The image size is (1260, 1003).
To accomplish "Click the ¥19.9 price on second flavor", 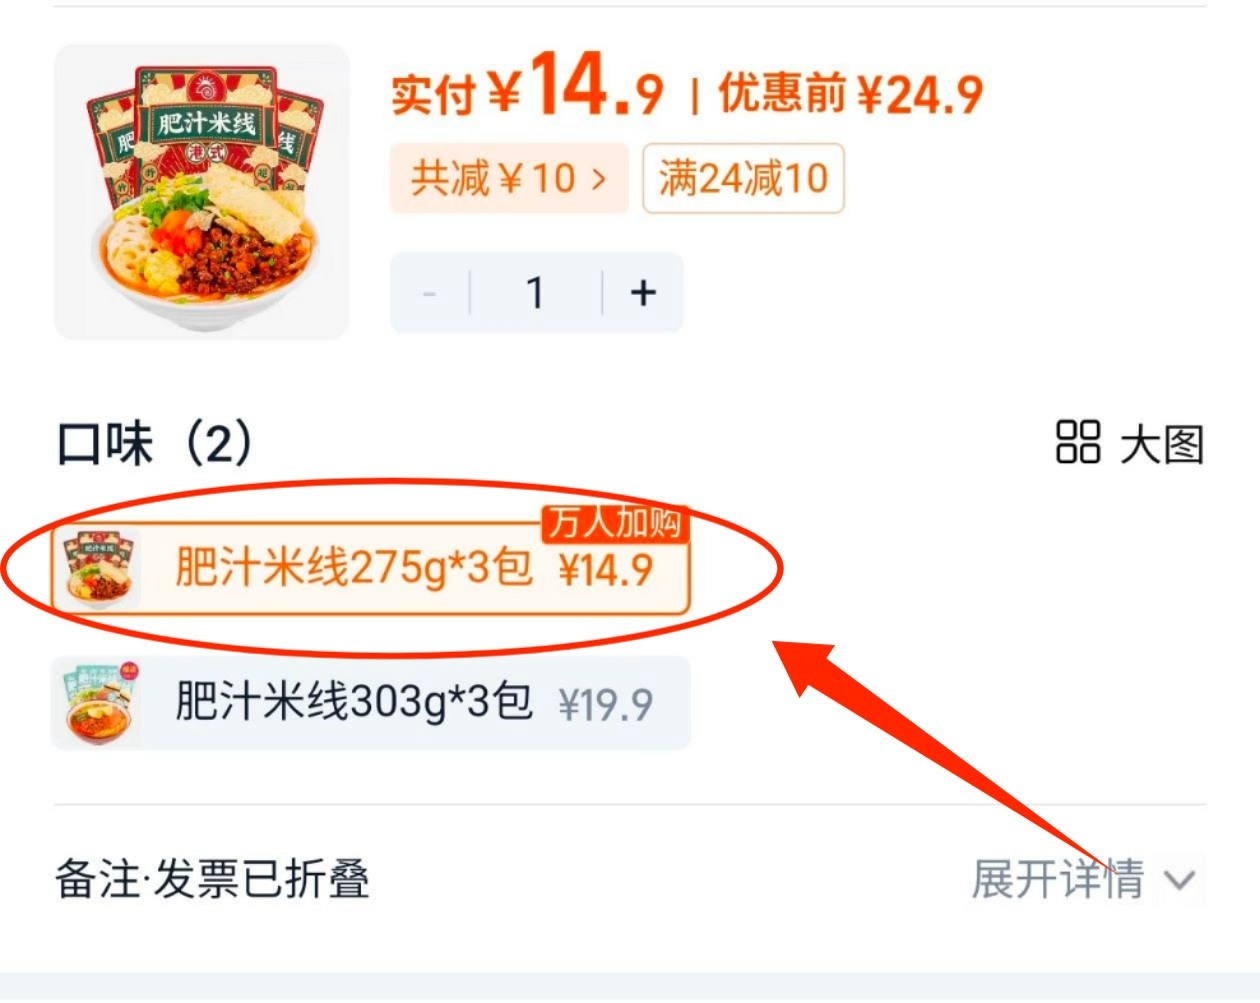I will tap(605, 704).
